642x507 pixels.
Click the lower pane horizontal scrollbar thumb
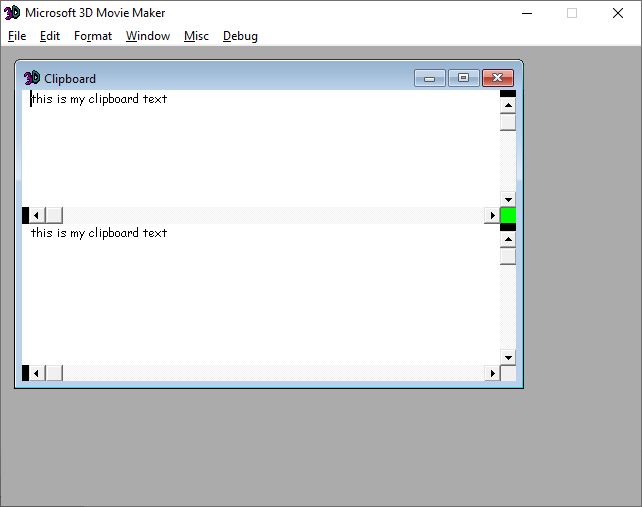(54, 373)
